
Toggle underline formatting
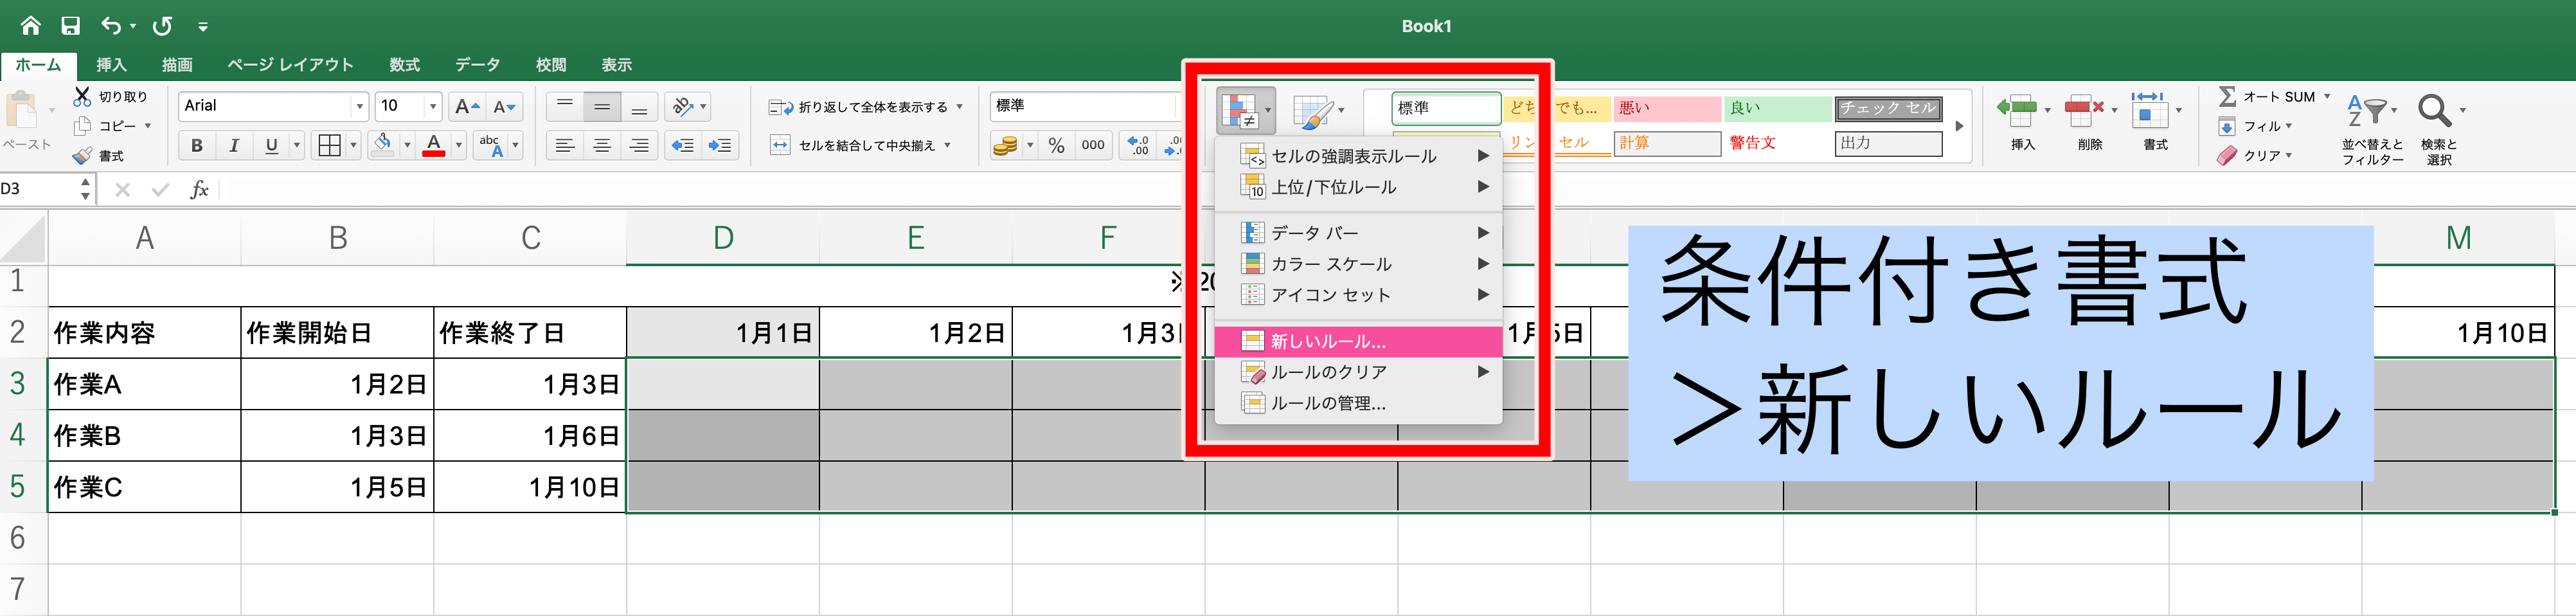[x=271, y=146]
